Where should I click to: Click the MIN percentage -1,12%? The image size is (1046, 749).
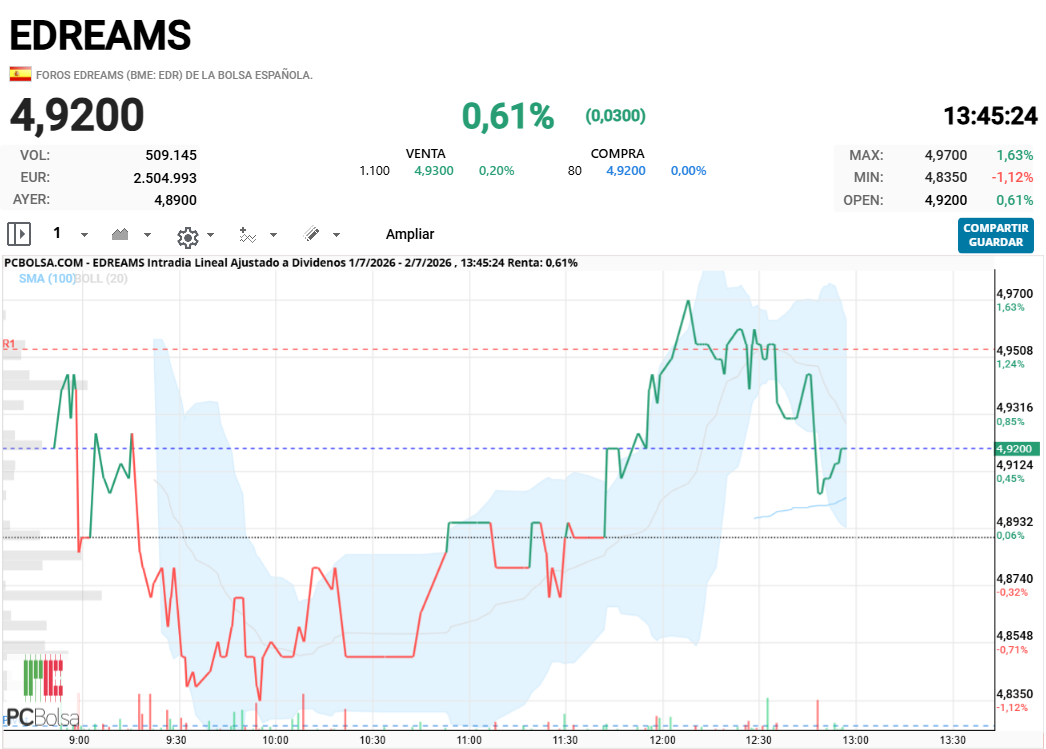pos(1012,177)
